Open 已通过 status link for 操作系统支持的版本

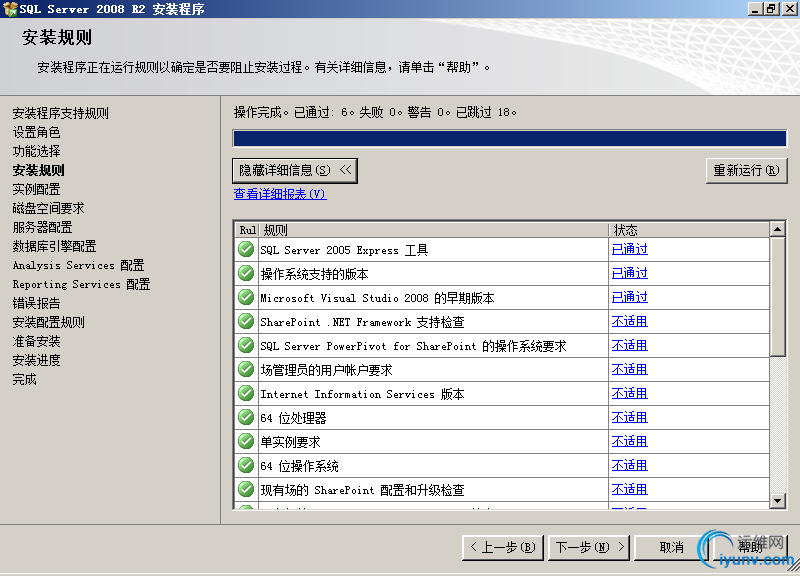[630, 273]
